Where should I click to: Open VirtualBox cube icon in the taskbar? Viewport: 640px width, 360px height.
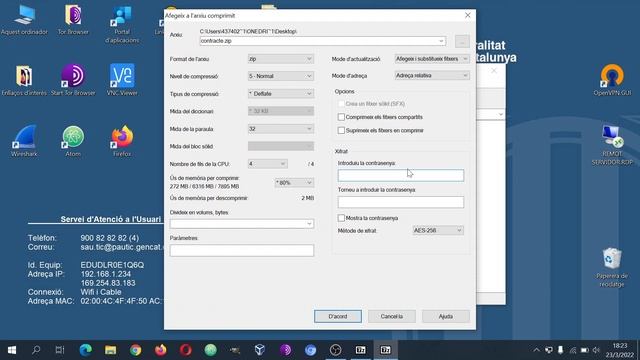260,350
